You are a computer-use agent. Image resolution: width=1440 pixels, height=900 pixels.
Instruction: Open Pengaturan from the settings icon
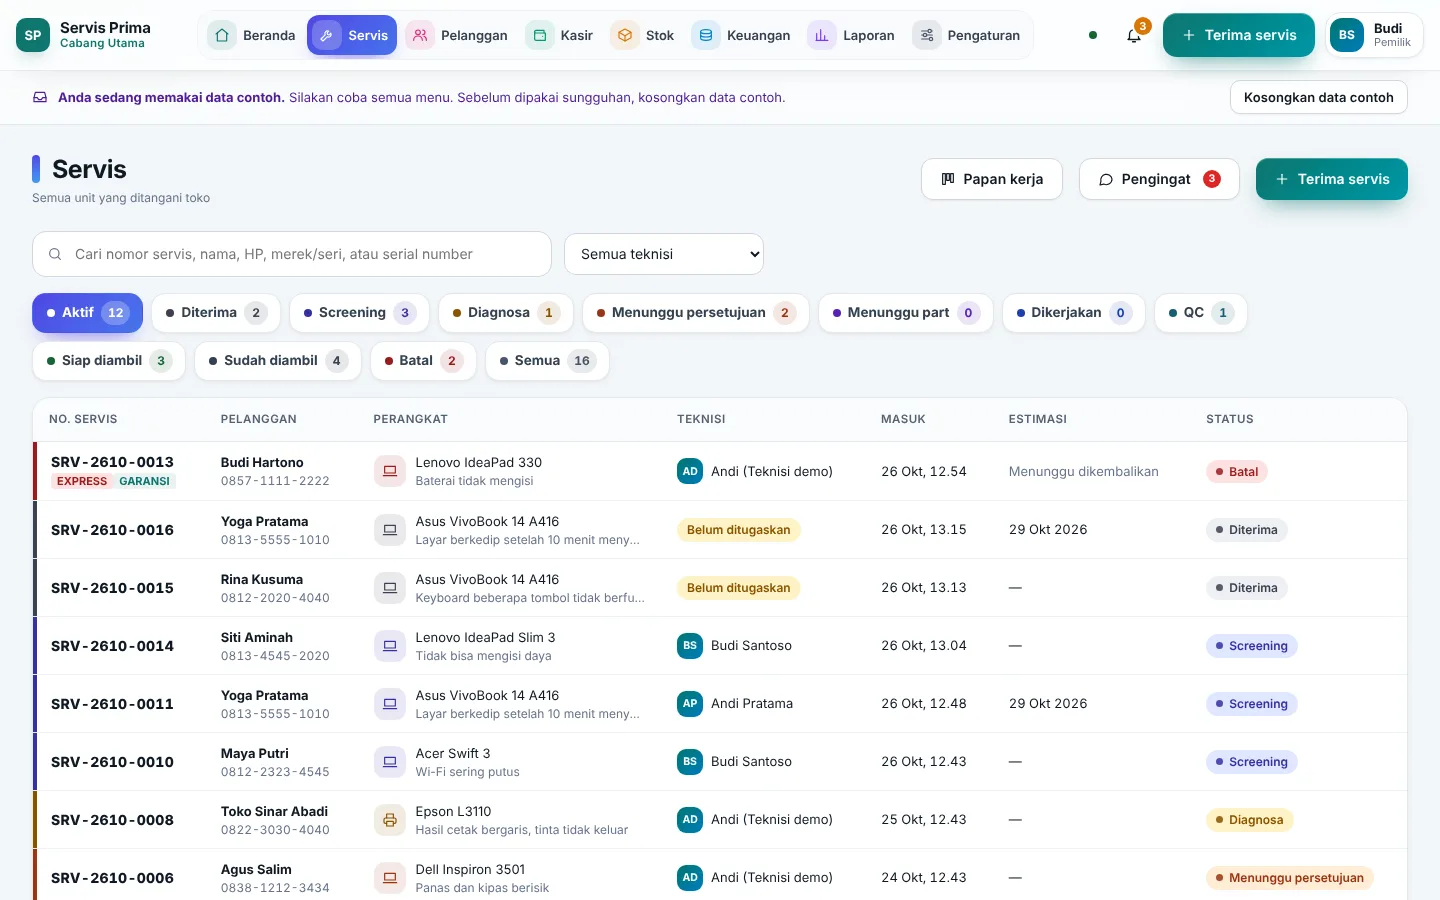point(927,35)
